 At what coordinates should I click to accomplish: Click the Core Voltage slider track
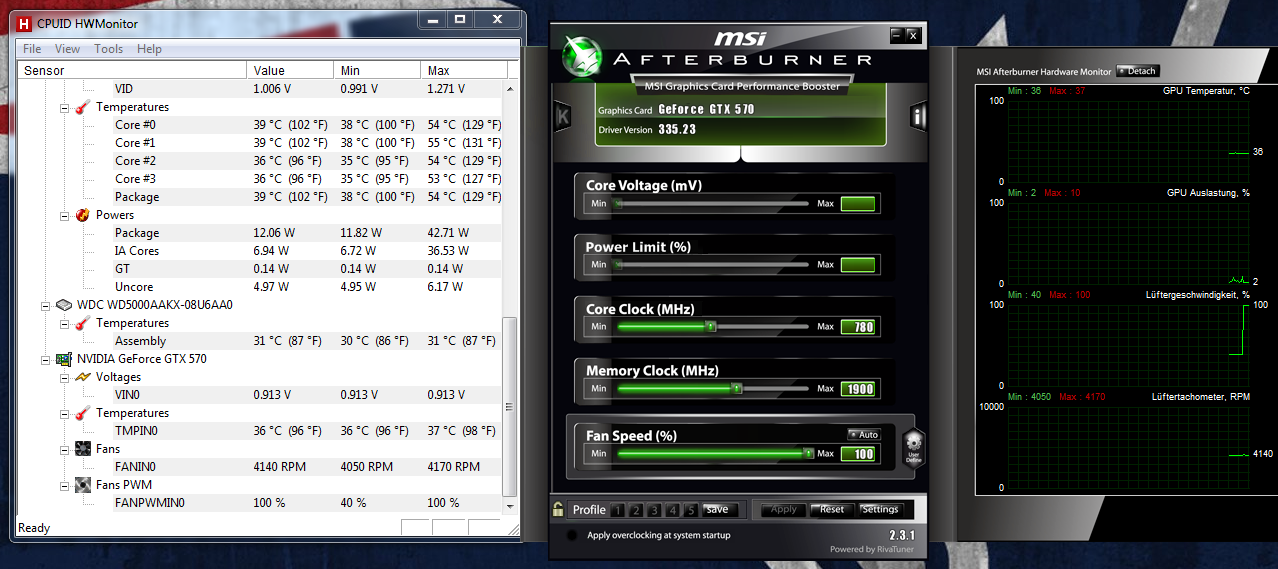click(x=712, y=204)
